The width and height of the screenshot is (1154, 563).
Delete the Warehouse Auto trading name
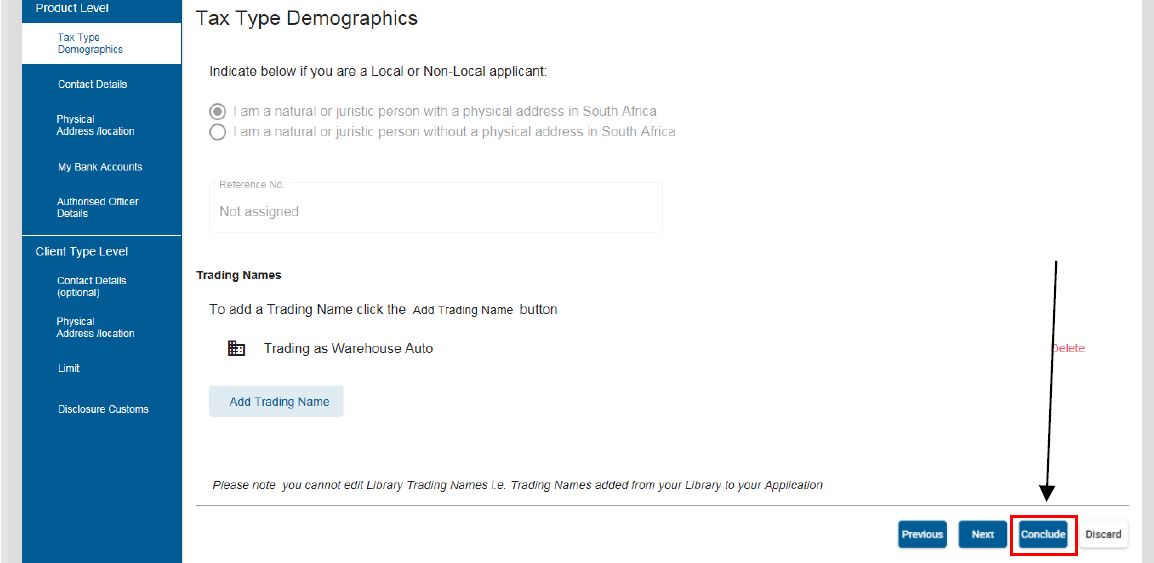pyautogui.click(x=1069, y=348)
